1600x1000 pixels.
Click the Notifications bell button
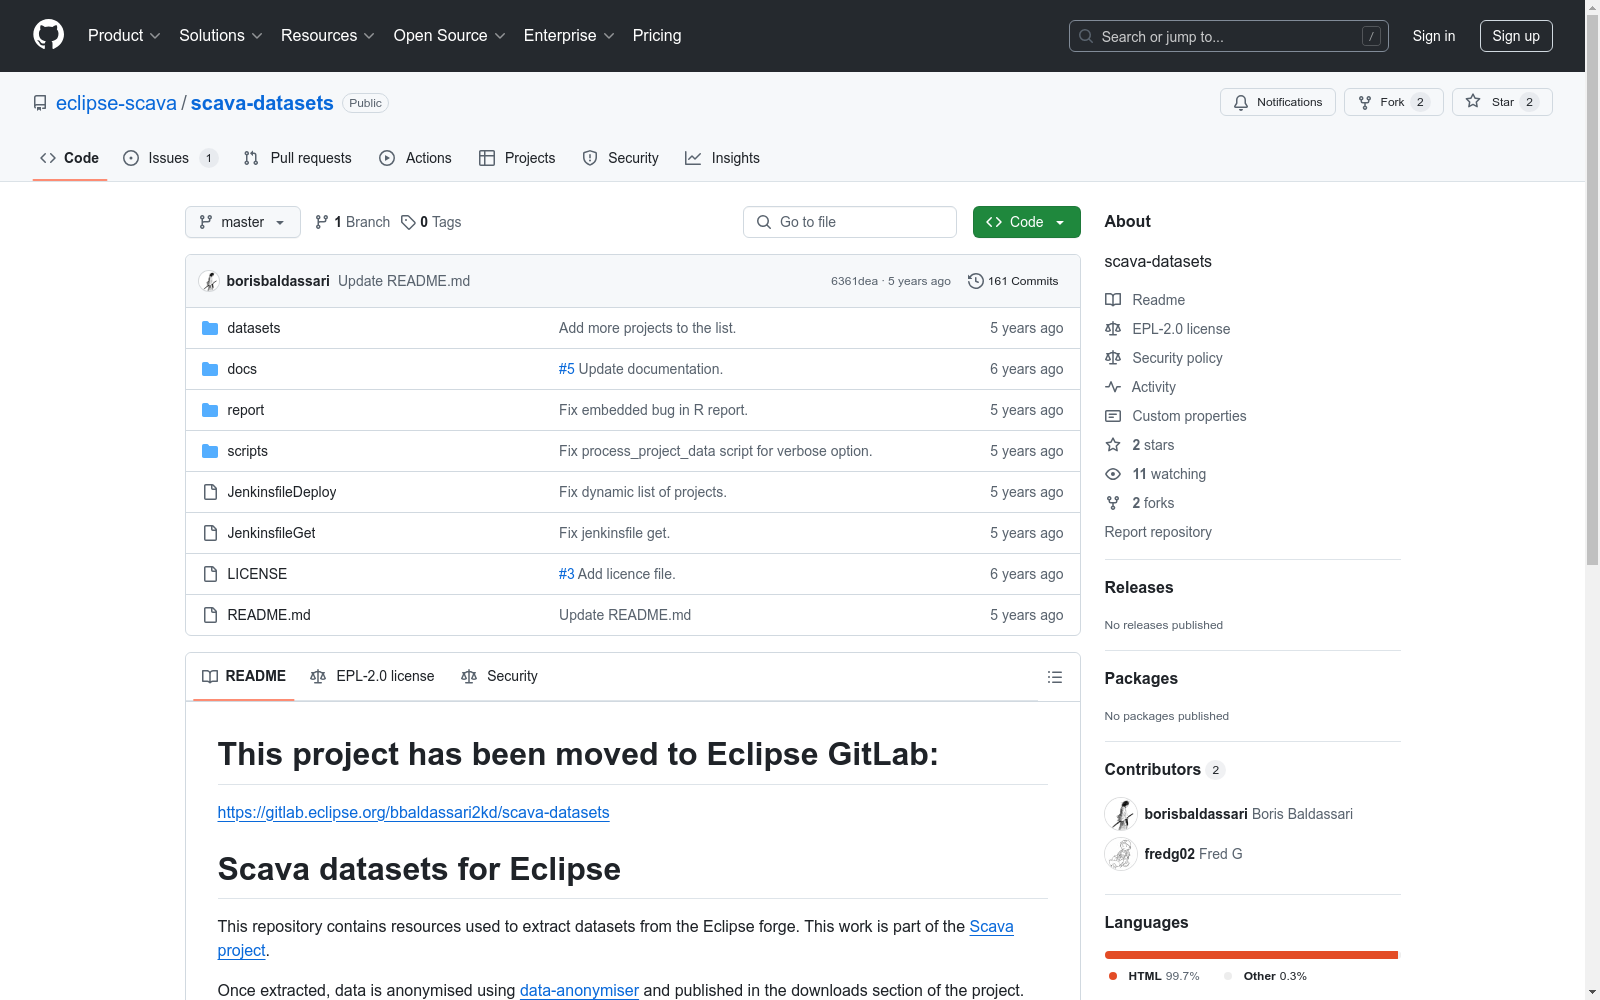pos(1278,102)
